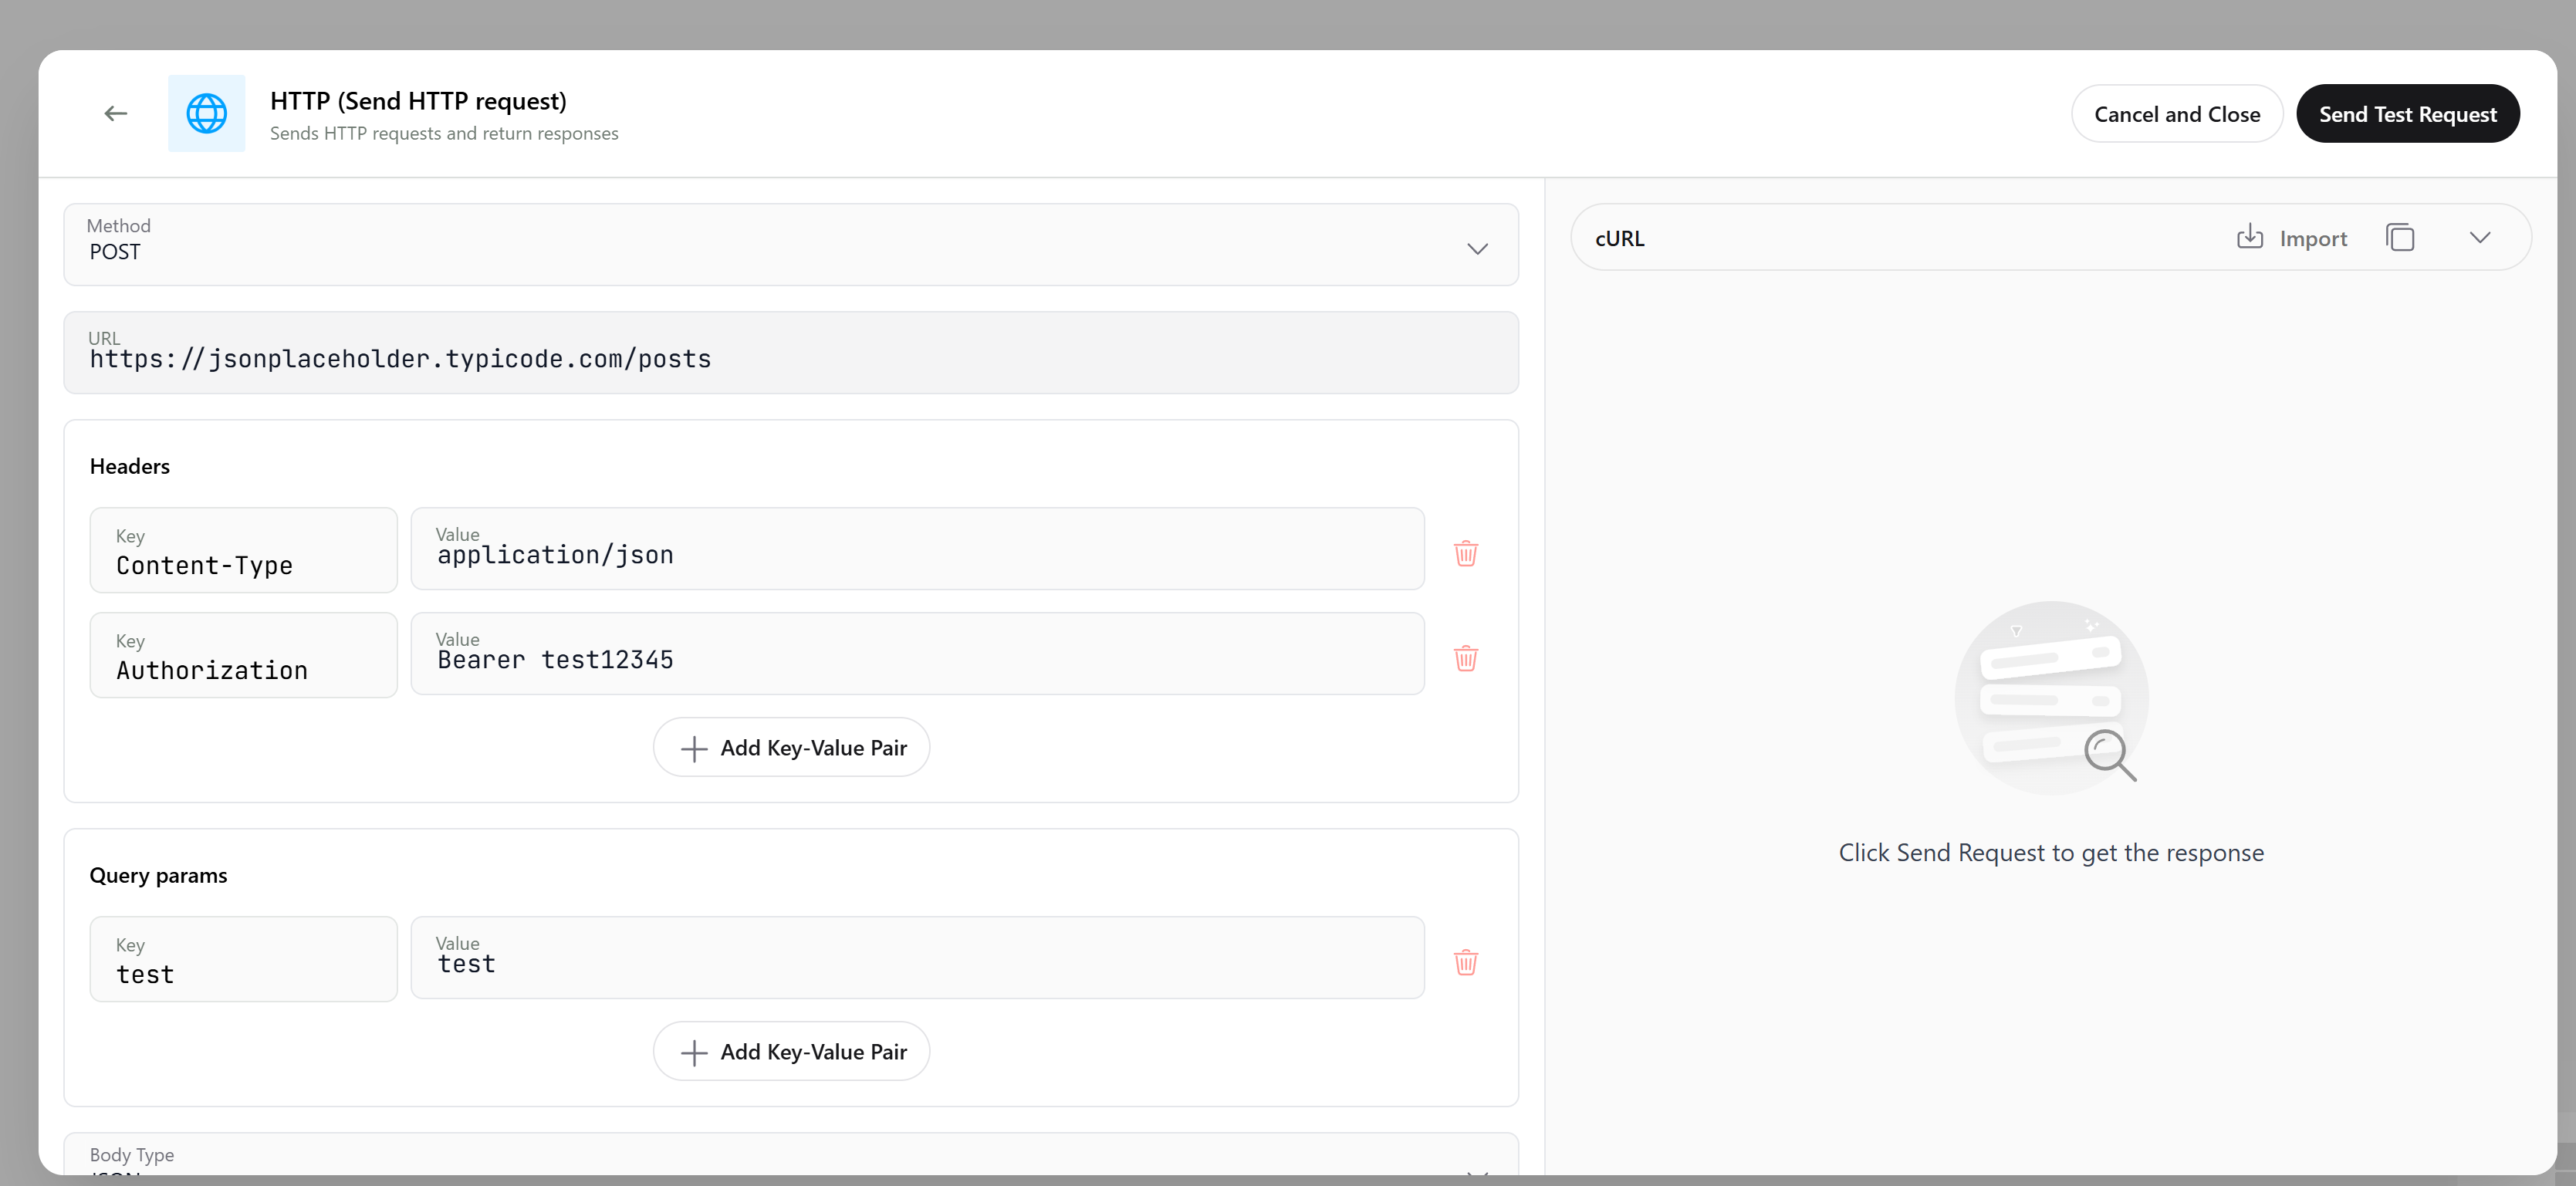2576x1186 pixels.
Task: Edit the Authorization header value
Action: tap(917, 659)
